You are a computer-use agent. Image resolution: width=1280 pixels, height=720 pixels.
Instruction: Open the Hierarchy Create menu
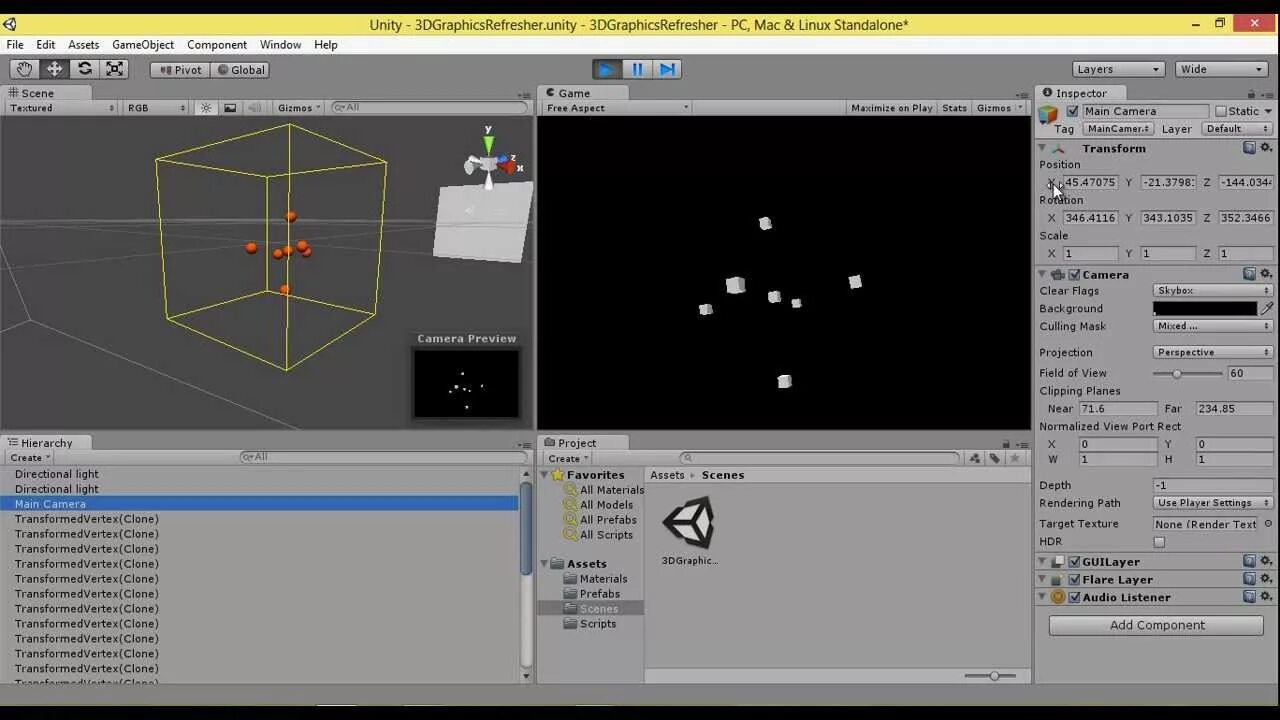[x=30, y=458]
